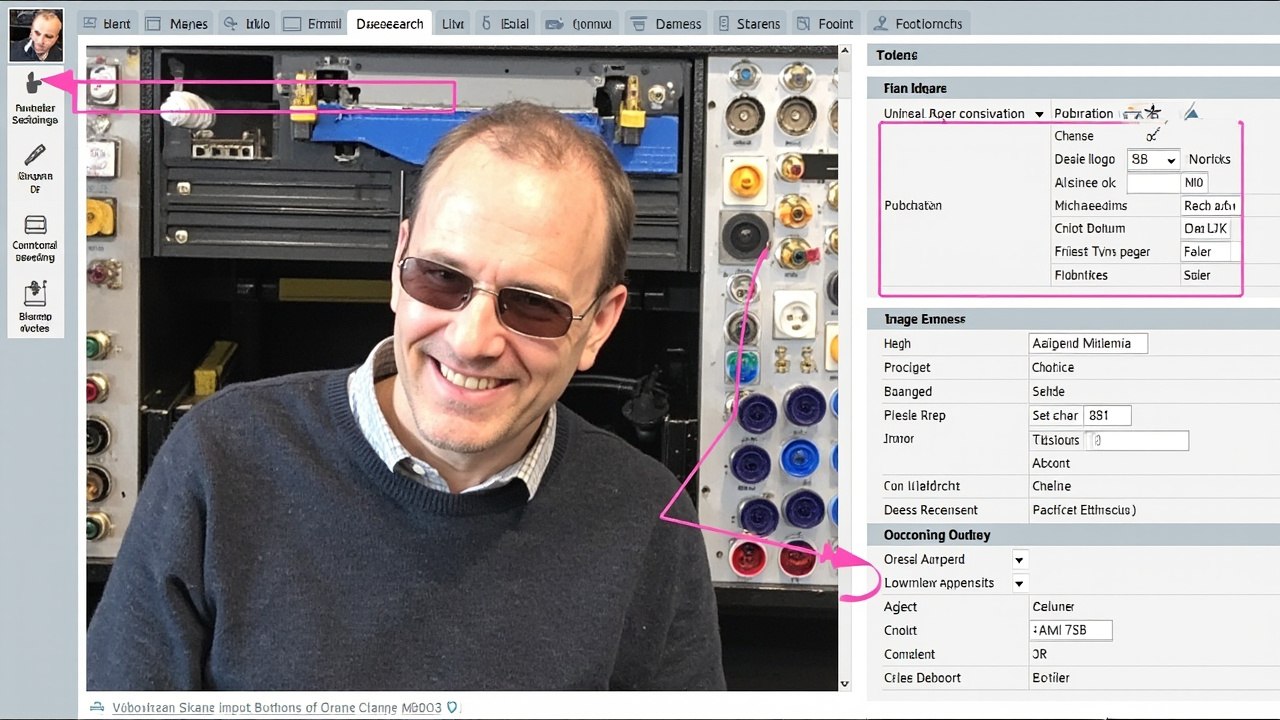
Task: Open the bottom image caption link
Action: [x=277, y=707]
